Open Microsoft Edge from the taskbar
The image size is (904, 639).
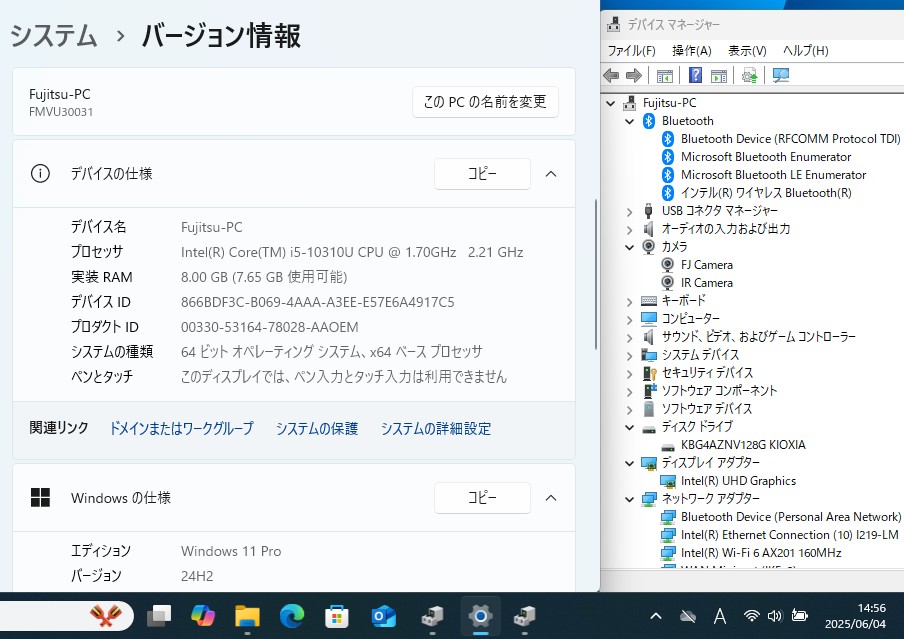coord(292,617)
